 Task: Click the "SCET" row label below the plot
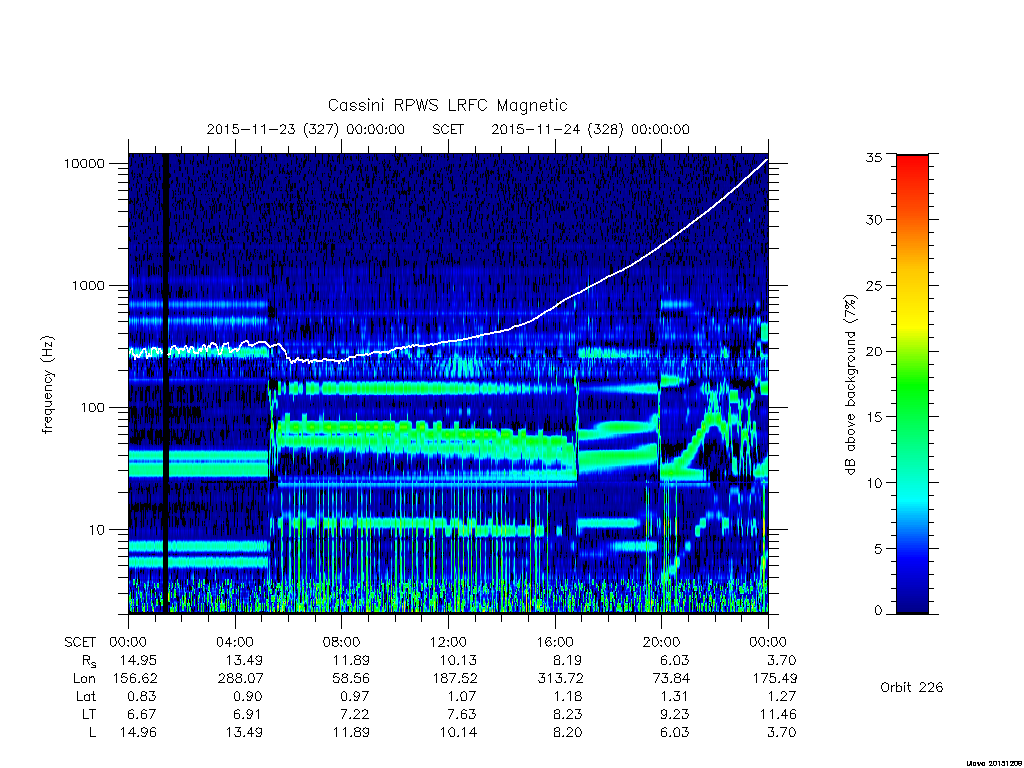click(x=80, y=642)
